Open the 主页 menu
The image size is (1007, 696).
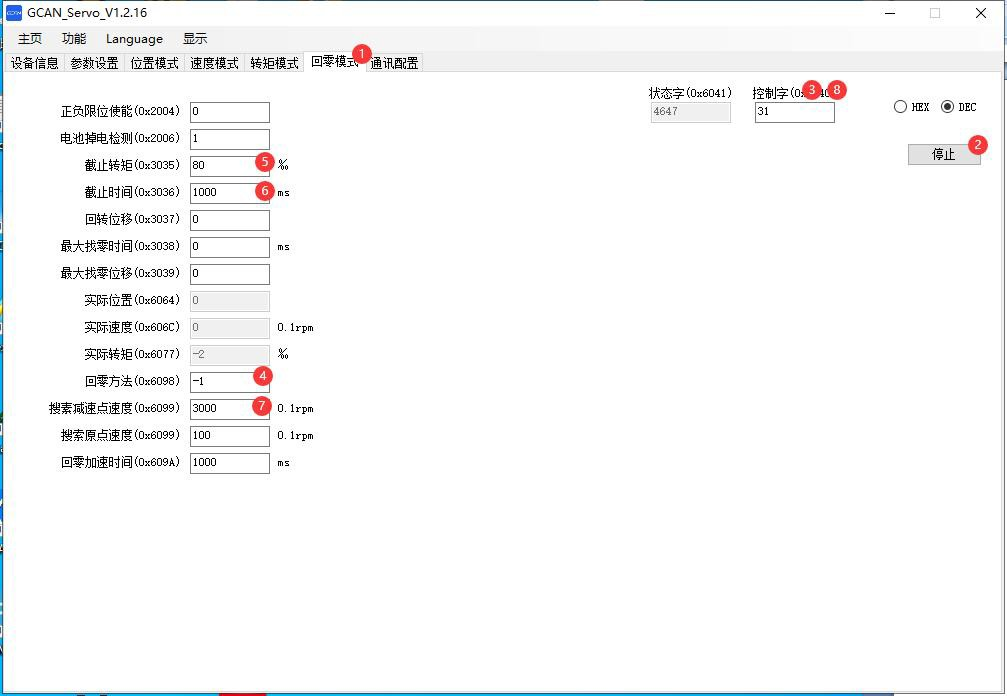30,39
